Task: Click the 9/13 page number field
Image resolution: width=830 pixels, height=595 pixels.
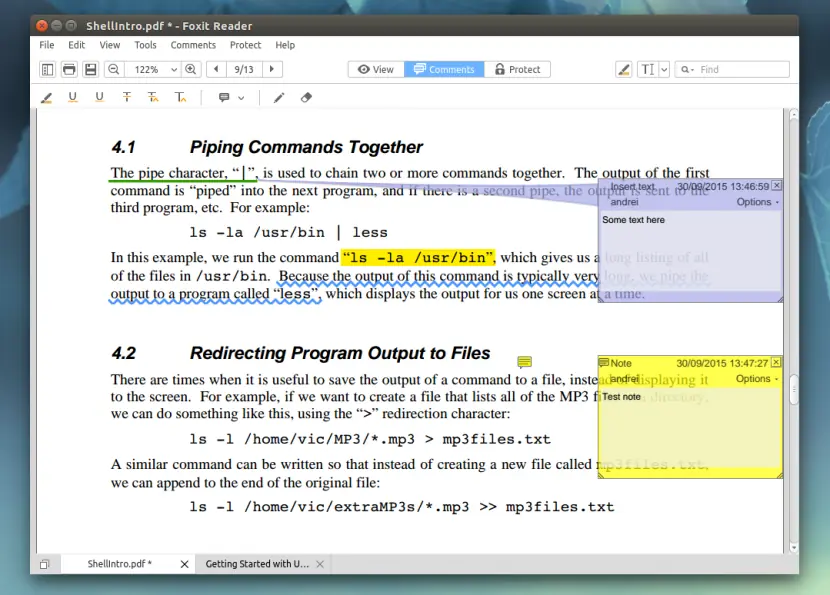Action: [244, 69]
